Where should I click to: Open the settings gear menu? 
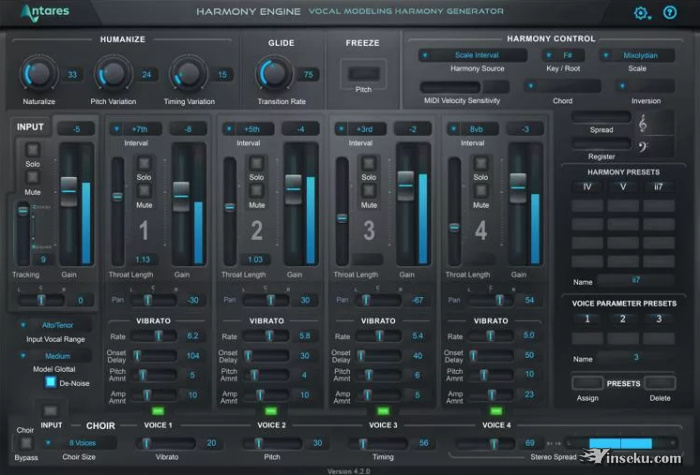point(642,13)
